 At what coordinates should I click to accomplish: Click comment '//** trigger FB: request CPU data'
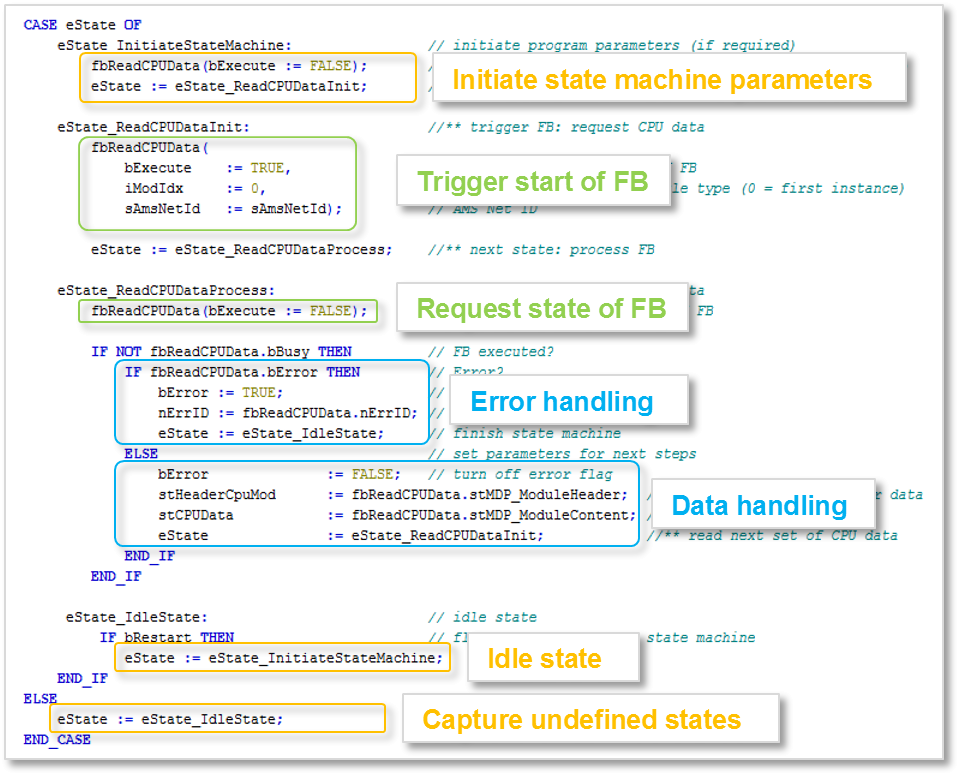pos(566,127)
